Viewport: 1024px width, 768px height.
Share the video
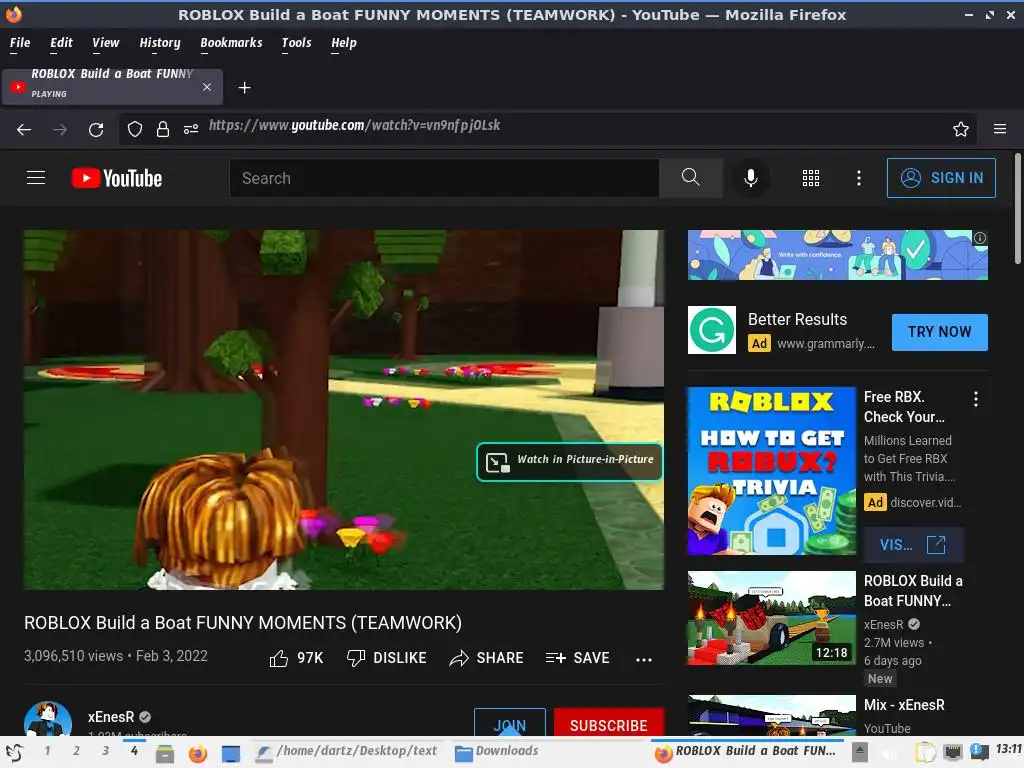point(487,658)
